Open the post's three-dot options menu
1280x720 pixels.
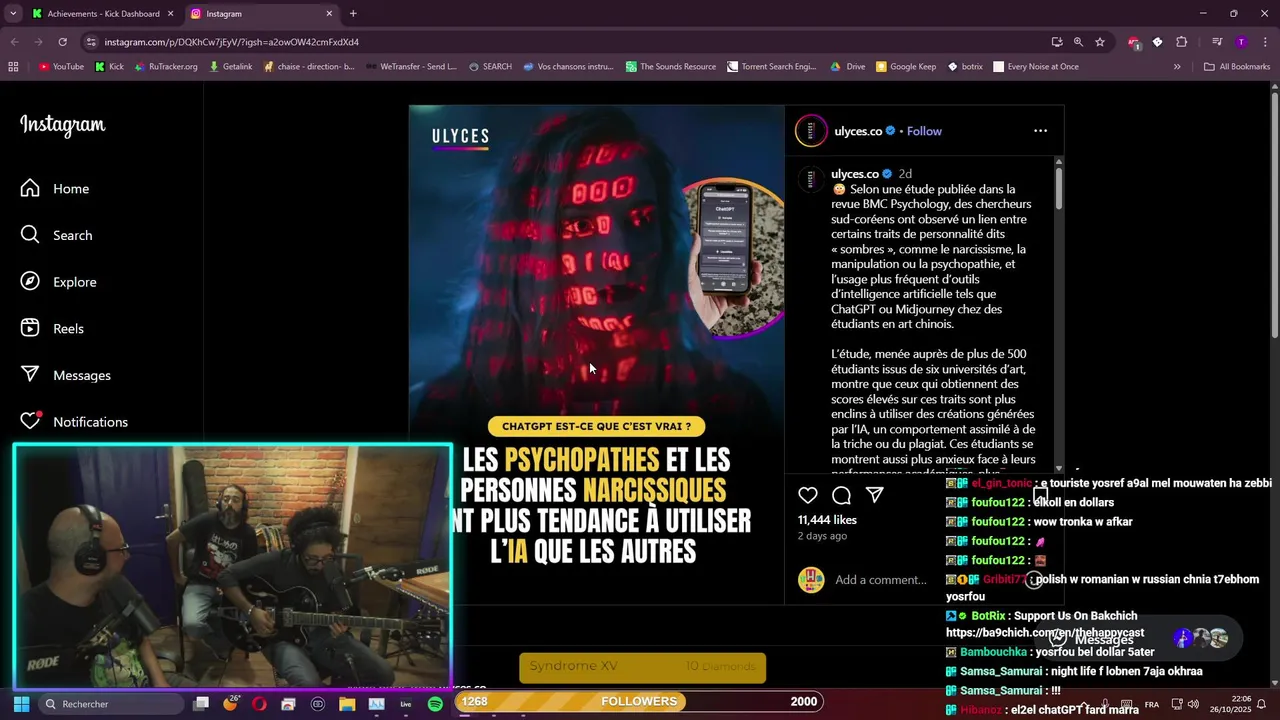[x=1040, y=131]
